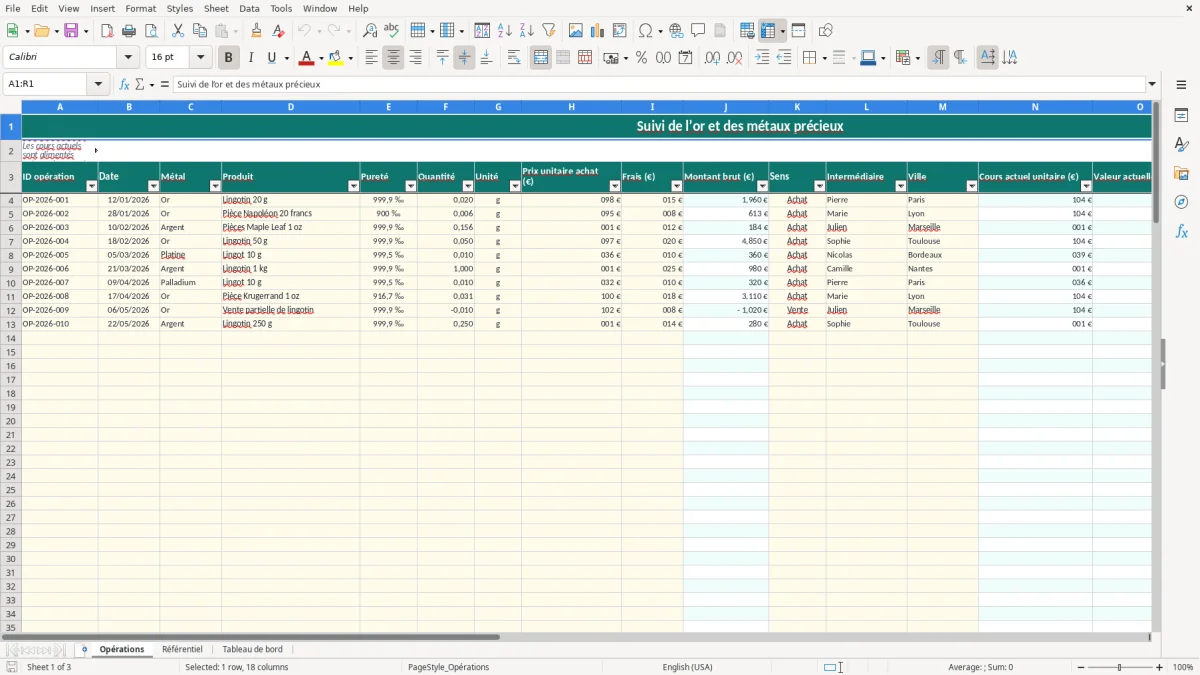Toggle Align Left
Viewport: 1200px width, 675px height.
[x=371, y=58]
